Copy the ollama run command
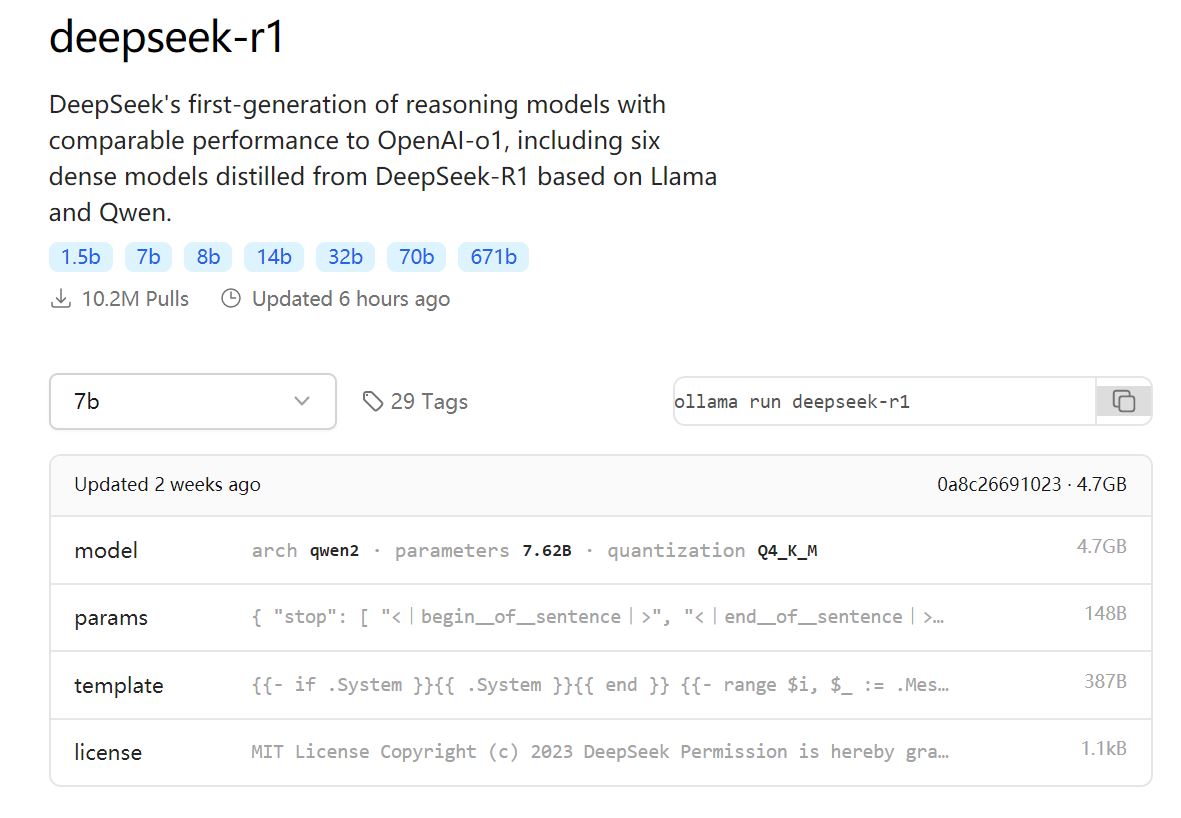Screen dimensions: 1181x818 pyautogui.click(x=1123, y=401)
